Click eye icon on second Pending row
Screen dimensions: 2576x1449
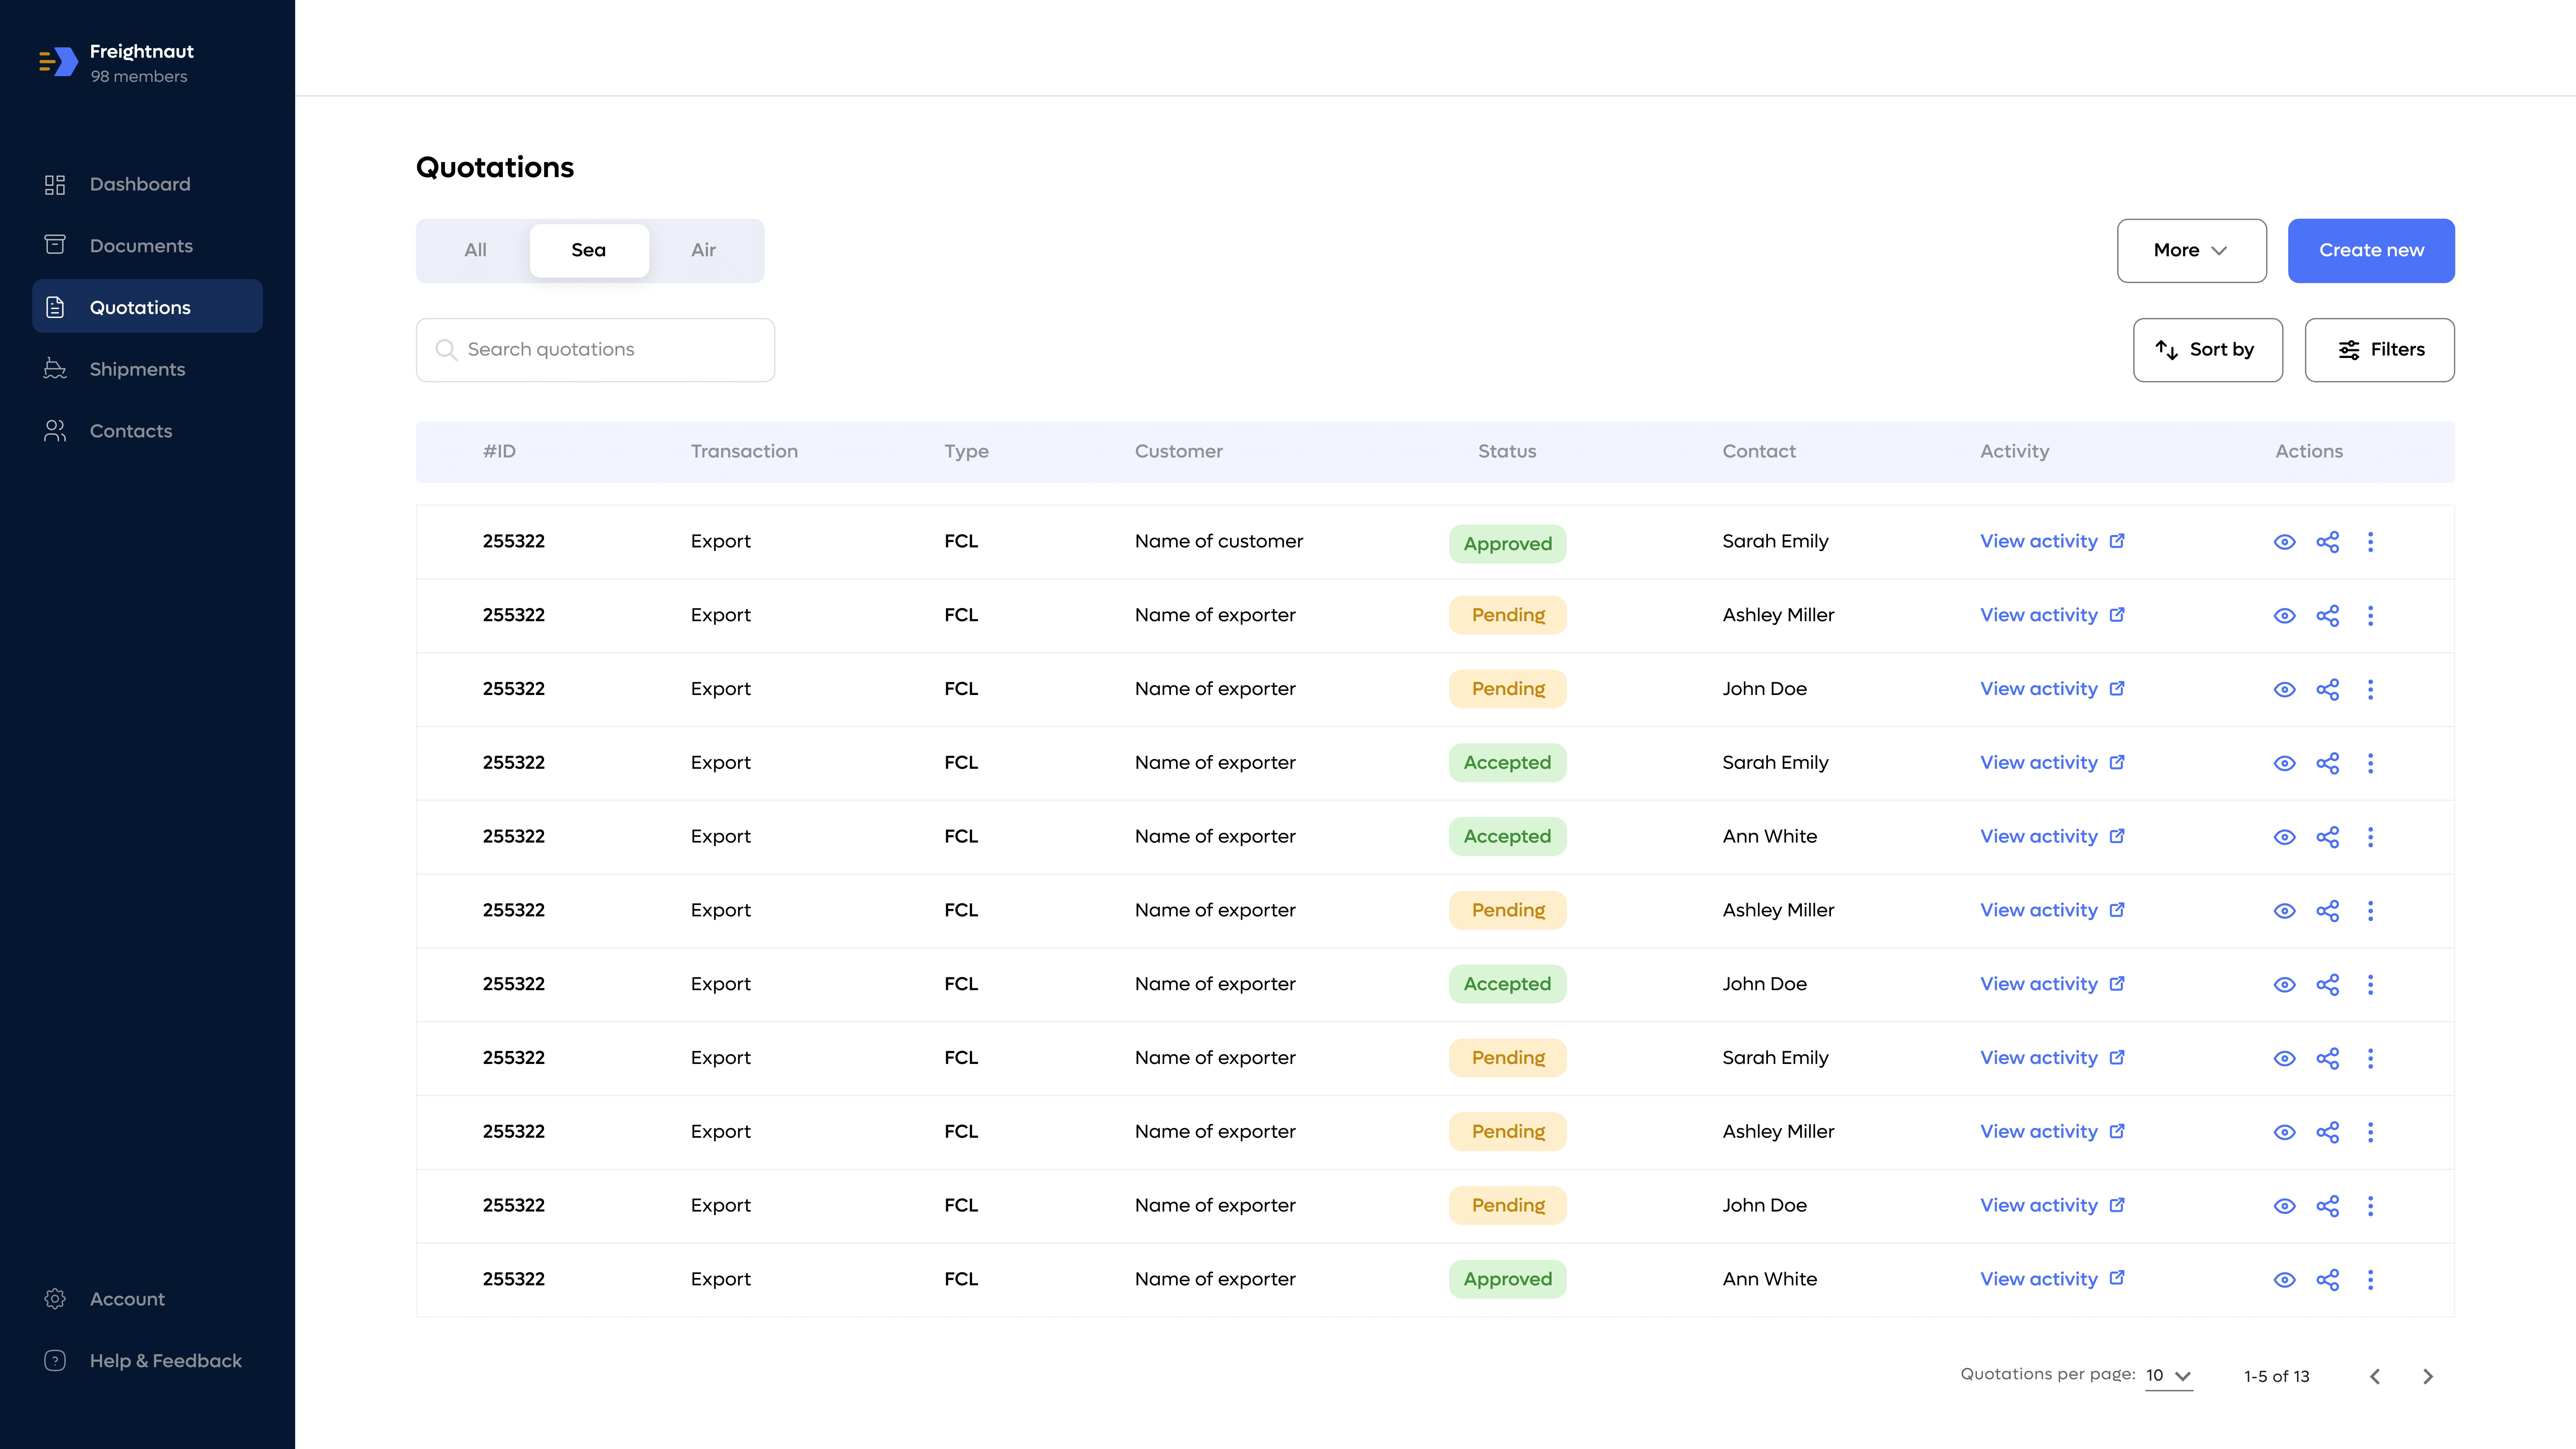[x=2284, y=689]
